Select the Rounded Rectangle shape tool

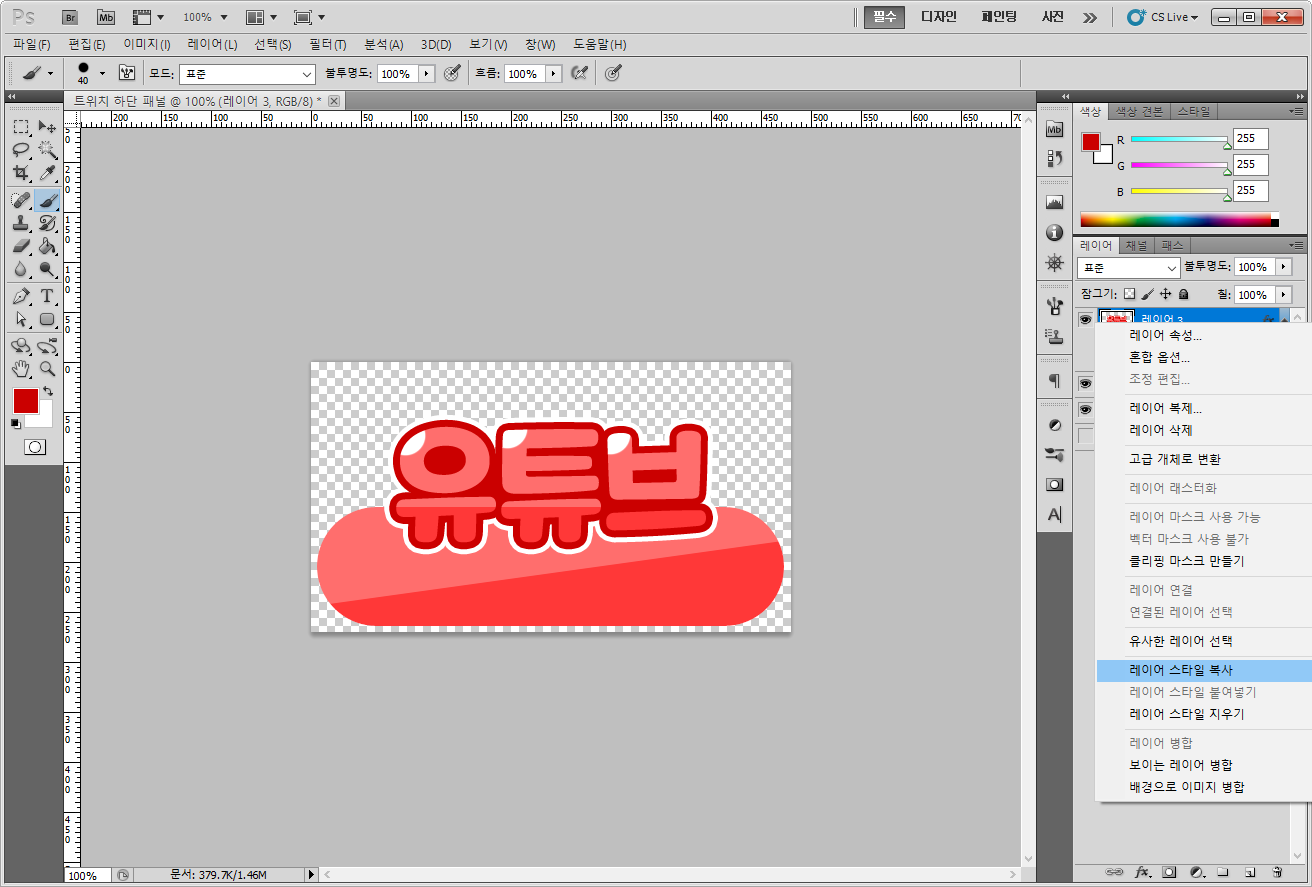[47, 319]
